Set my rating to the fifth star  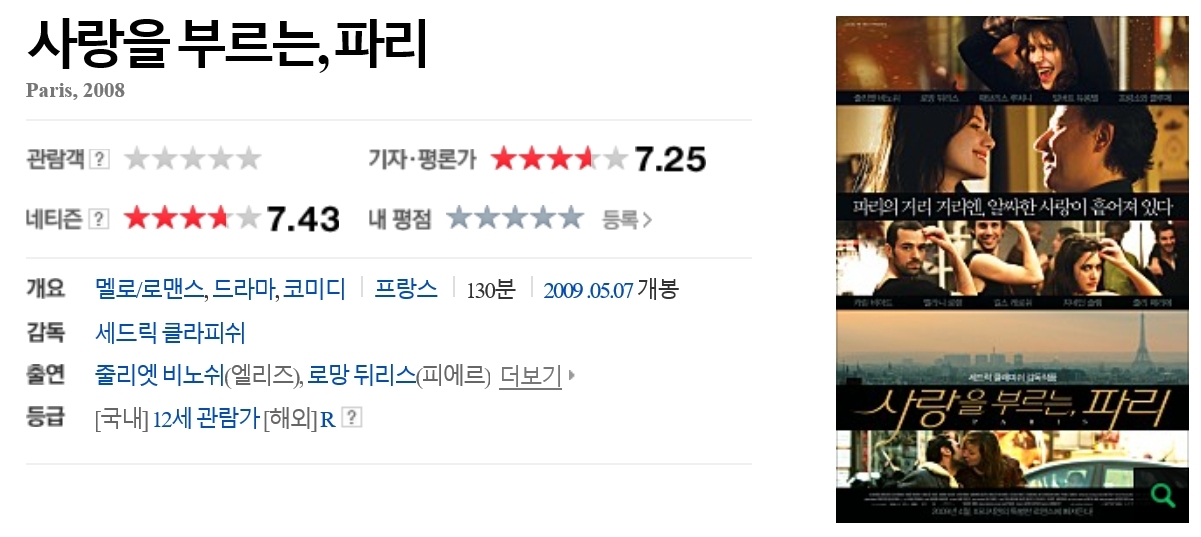click(570, 217)
